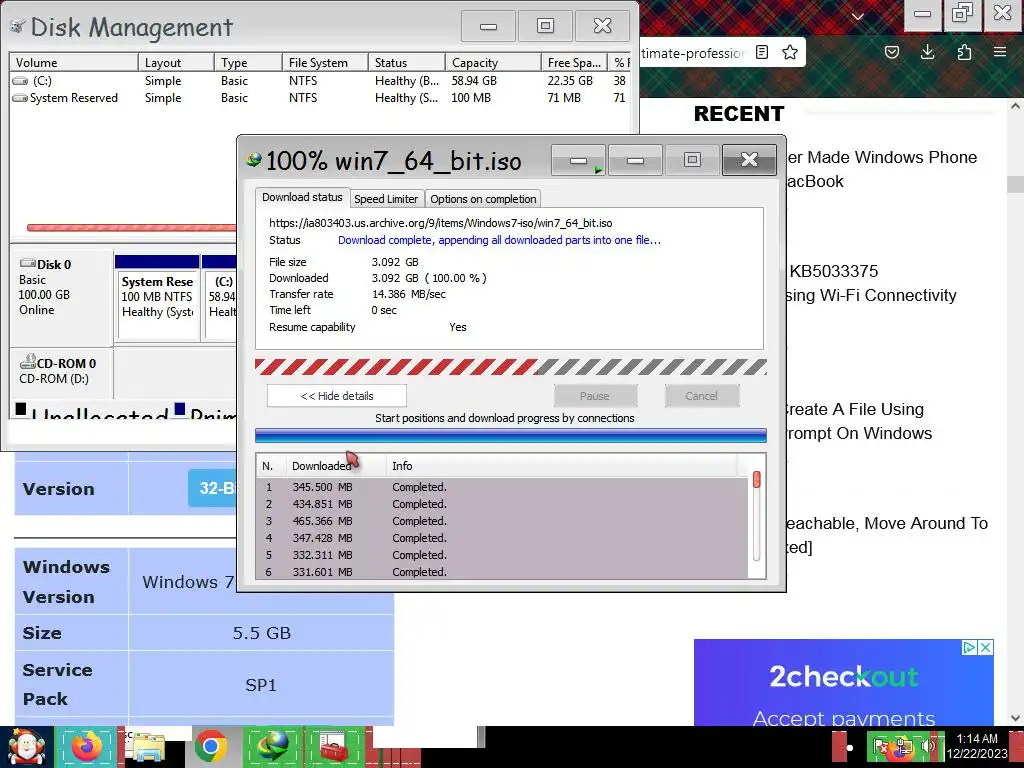Switch to the Speed Limiter tab
1024x768 pixels.
[386, 199]
